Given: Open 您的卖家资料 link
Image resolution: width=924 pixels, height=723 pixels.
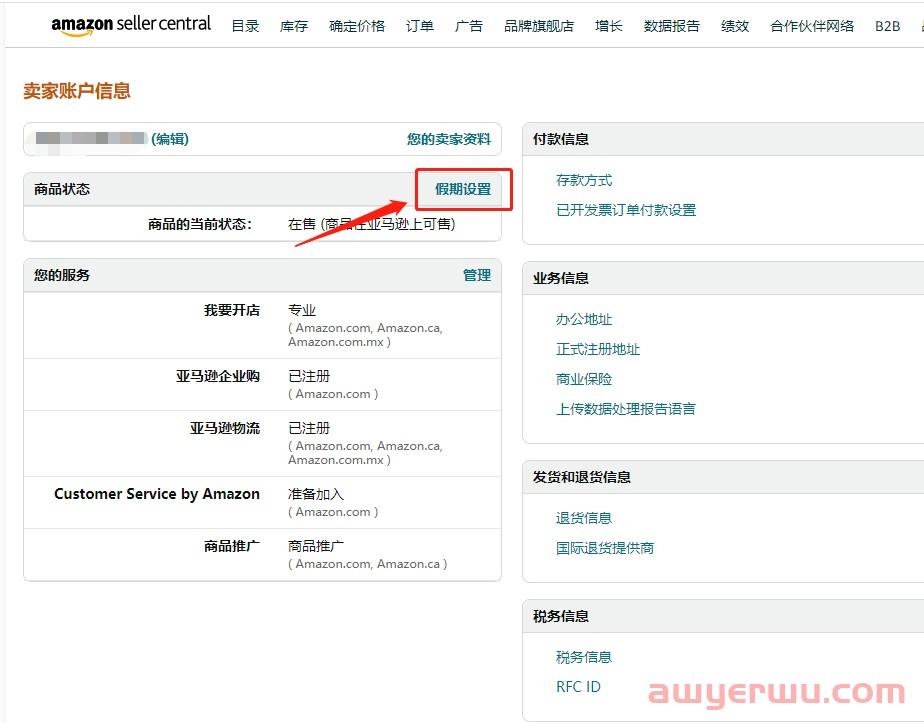Looking at the screenshot, I should tap(448, 139).
